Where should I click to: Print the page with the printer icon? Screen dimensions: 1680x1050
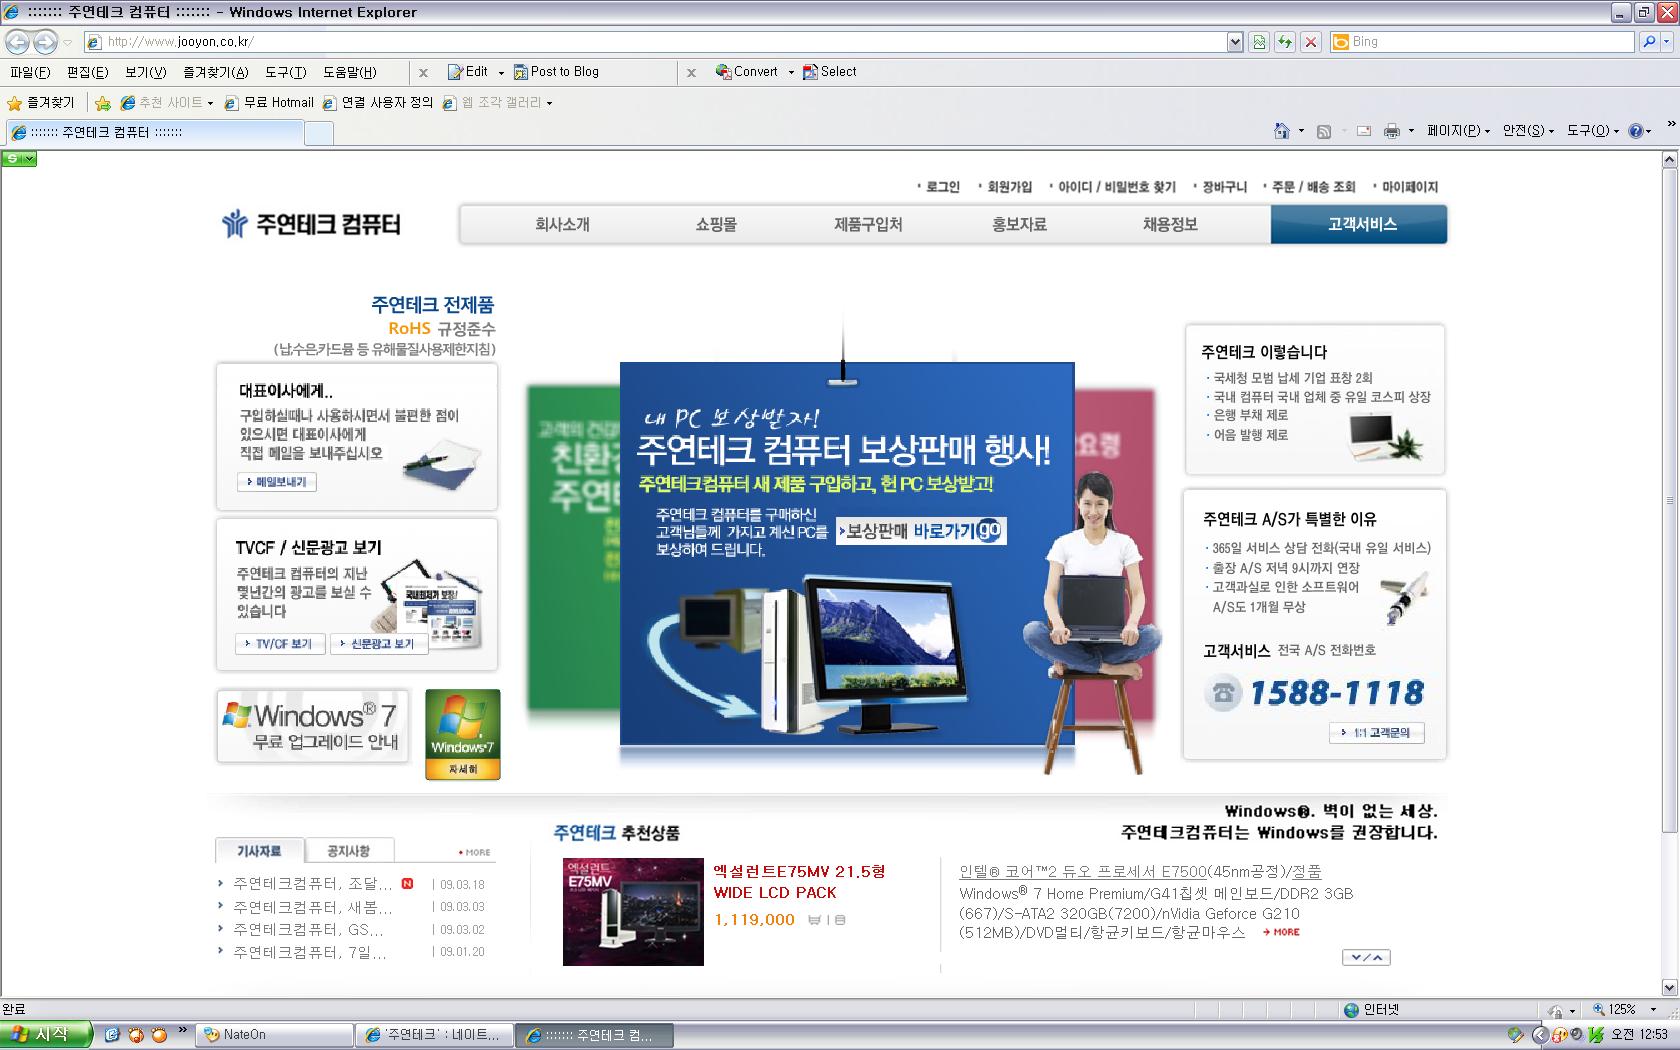tap(1391, 131)
